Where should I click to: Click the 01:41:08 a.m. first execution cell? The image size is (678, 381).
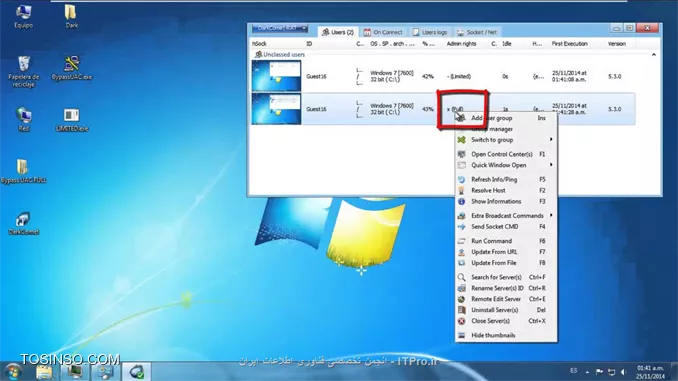point(569,76)
